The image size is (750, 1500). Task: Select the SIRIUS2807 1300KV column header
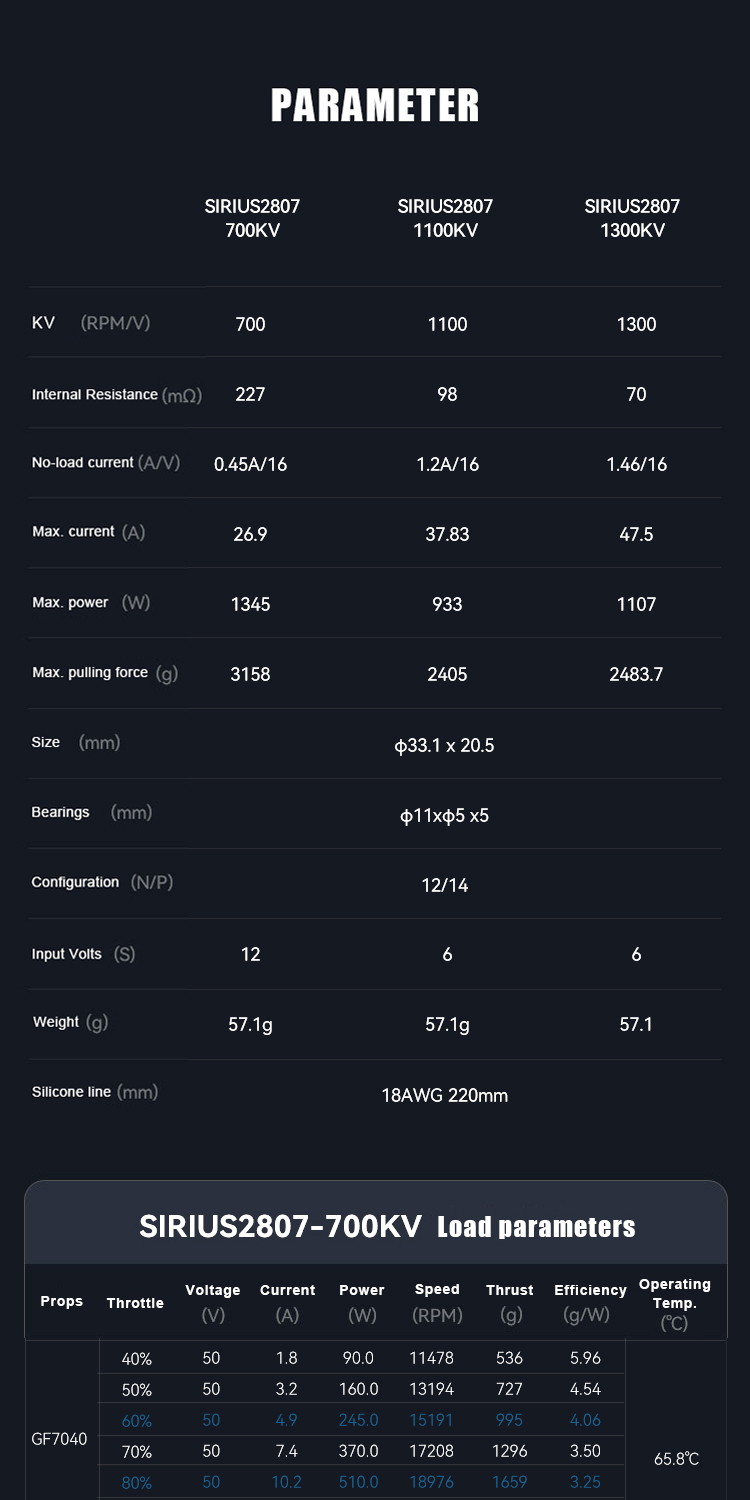tap(632, 218)
